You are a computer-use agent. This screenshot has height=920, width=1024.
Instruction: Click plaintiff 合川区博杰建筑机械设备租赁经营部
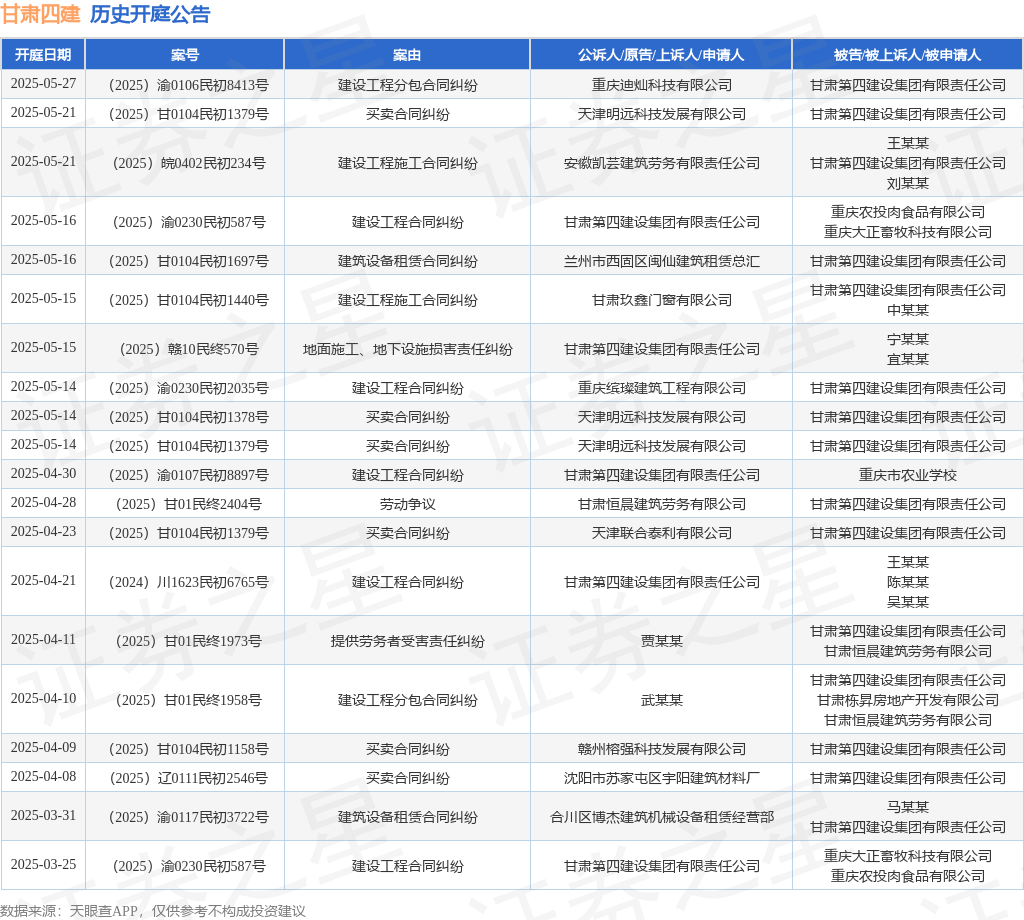coord(661,817)
